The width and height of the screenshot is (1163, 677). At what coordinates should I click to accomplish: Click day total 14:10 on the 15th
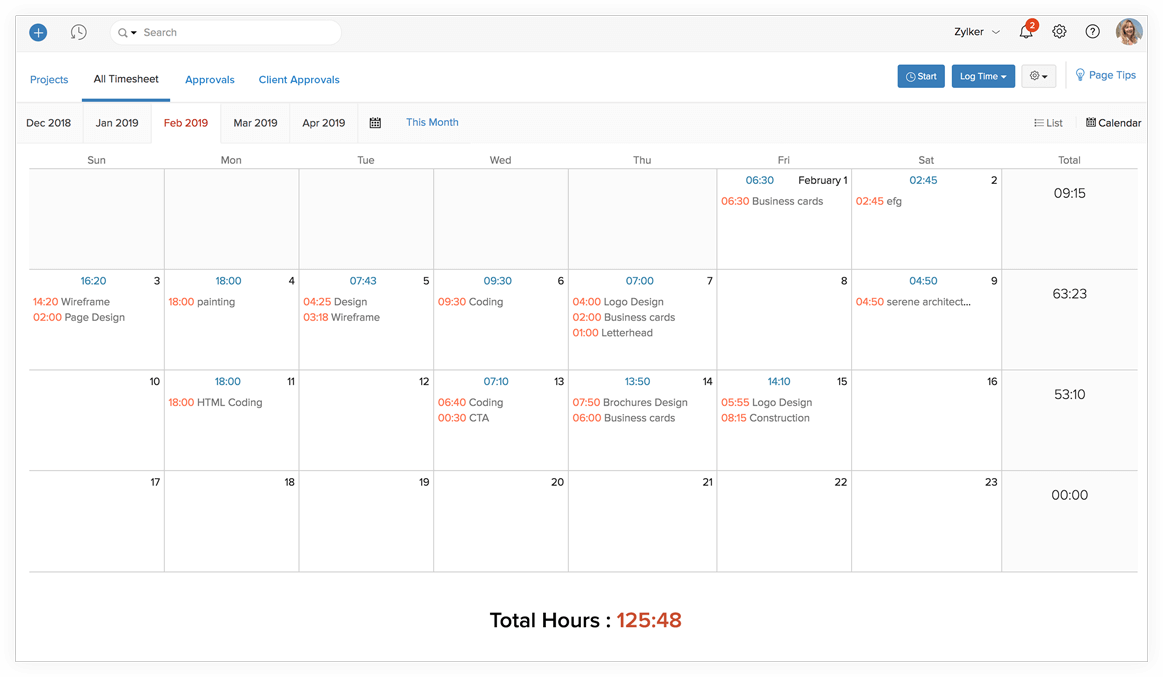point(779,382)
